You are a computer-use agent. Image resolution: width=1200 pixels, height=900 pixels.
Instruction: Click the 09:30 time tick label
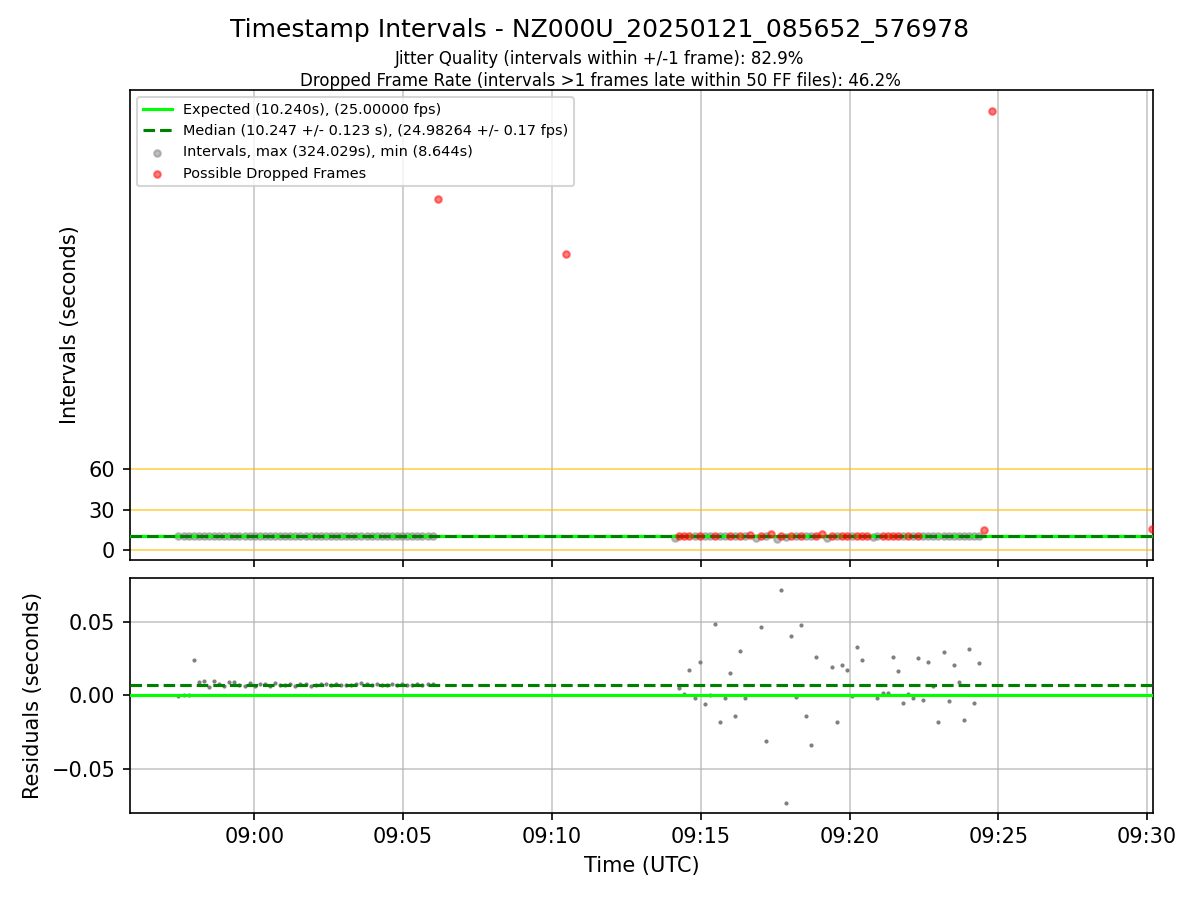click(x=1147, y=836)
